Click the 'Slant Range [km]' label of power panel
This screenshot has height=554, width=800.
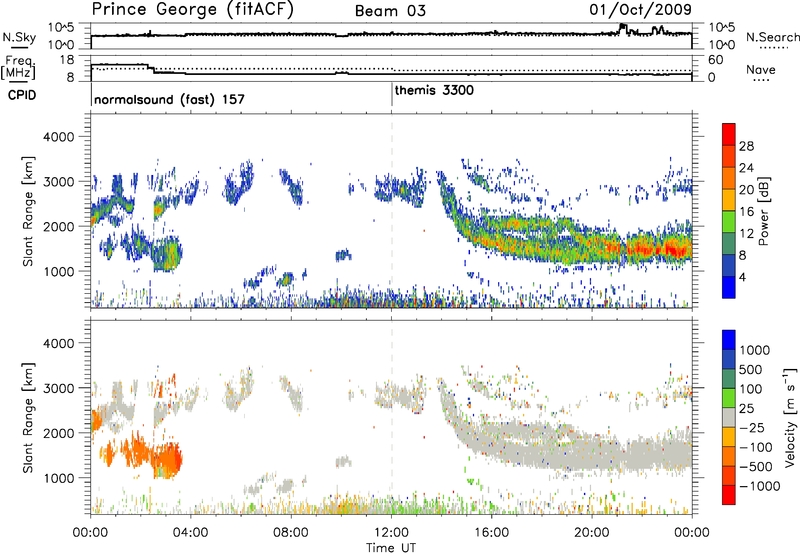click(x=28, y=211)
